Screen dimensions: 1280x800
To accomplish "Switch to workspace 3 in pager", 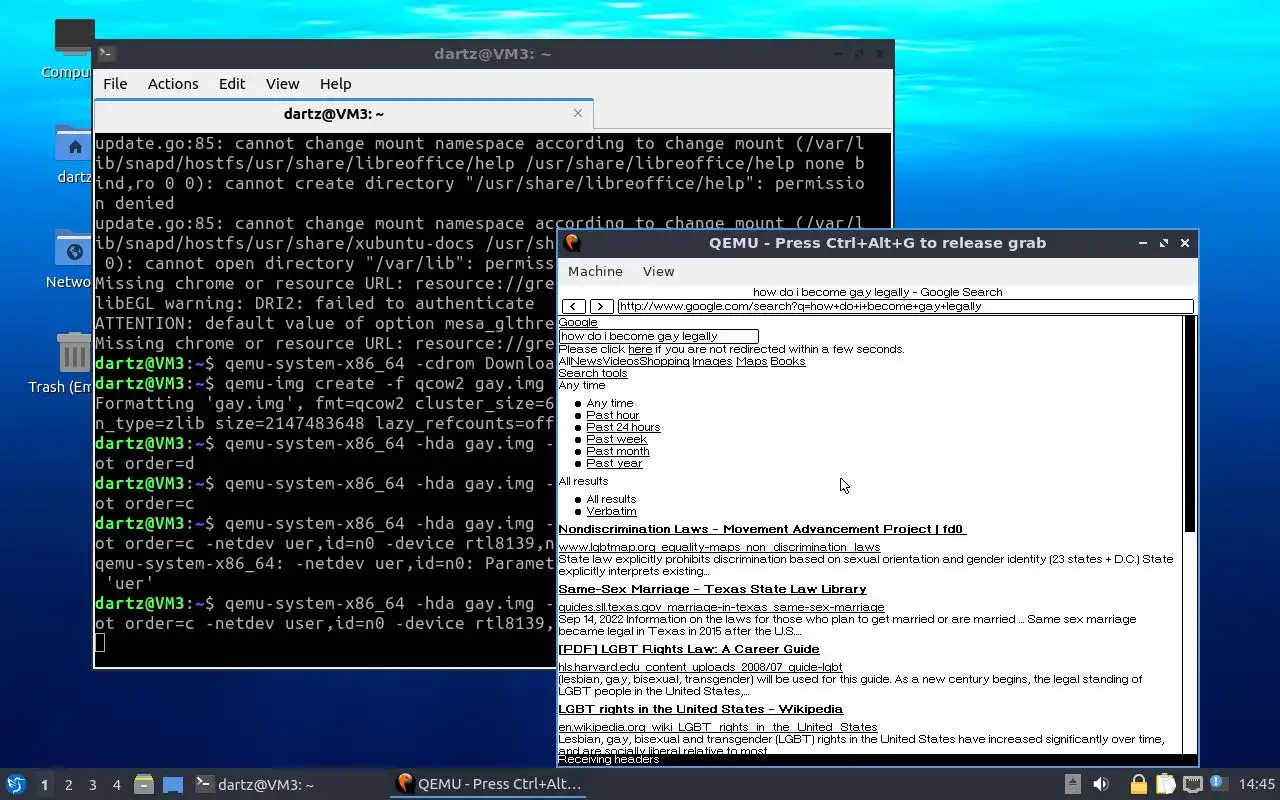I will tap(92, 785).
